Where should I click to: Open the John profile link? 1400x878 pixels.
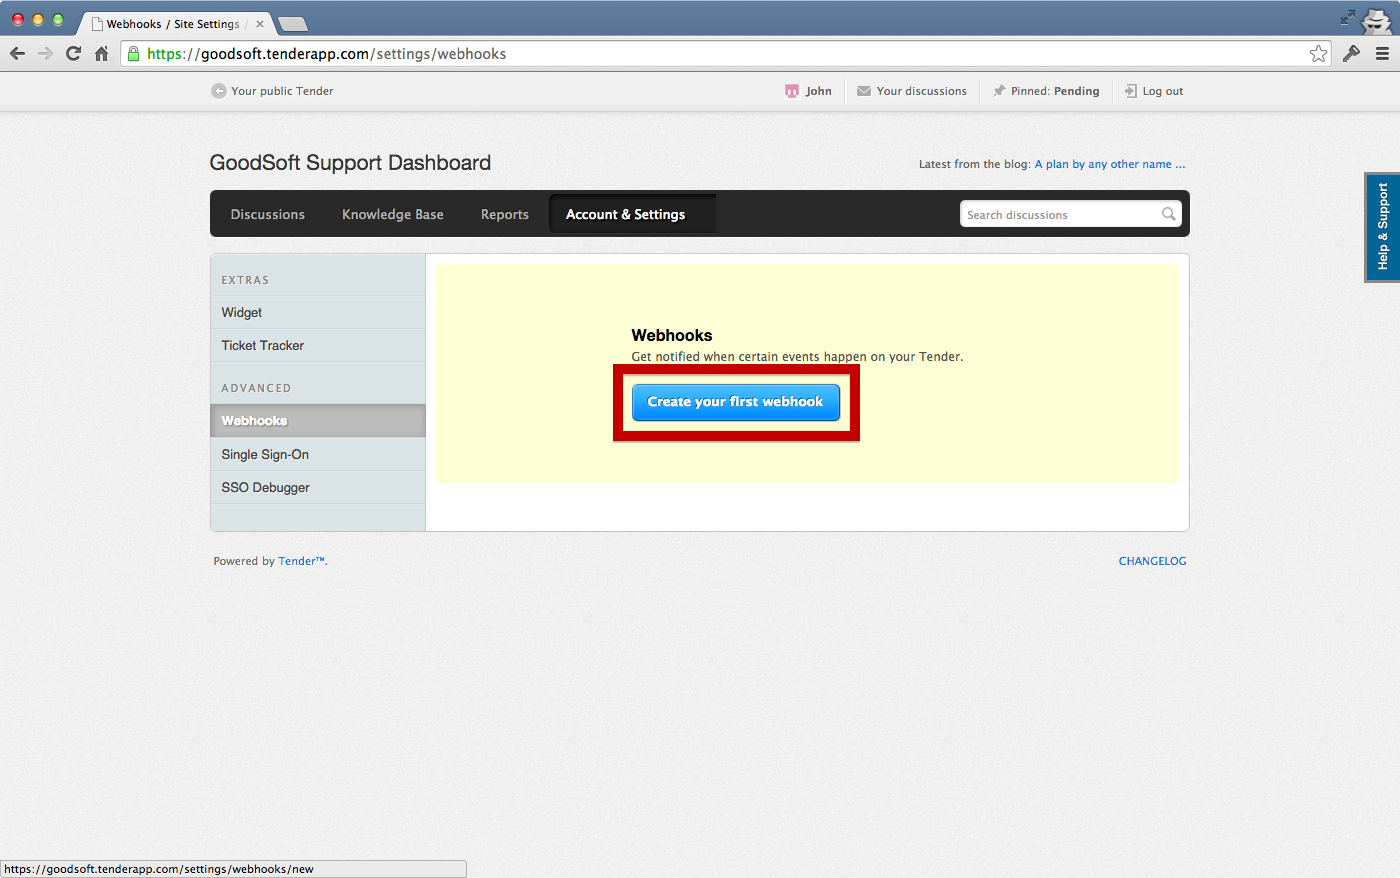click(818, 91)
